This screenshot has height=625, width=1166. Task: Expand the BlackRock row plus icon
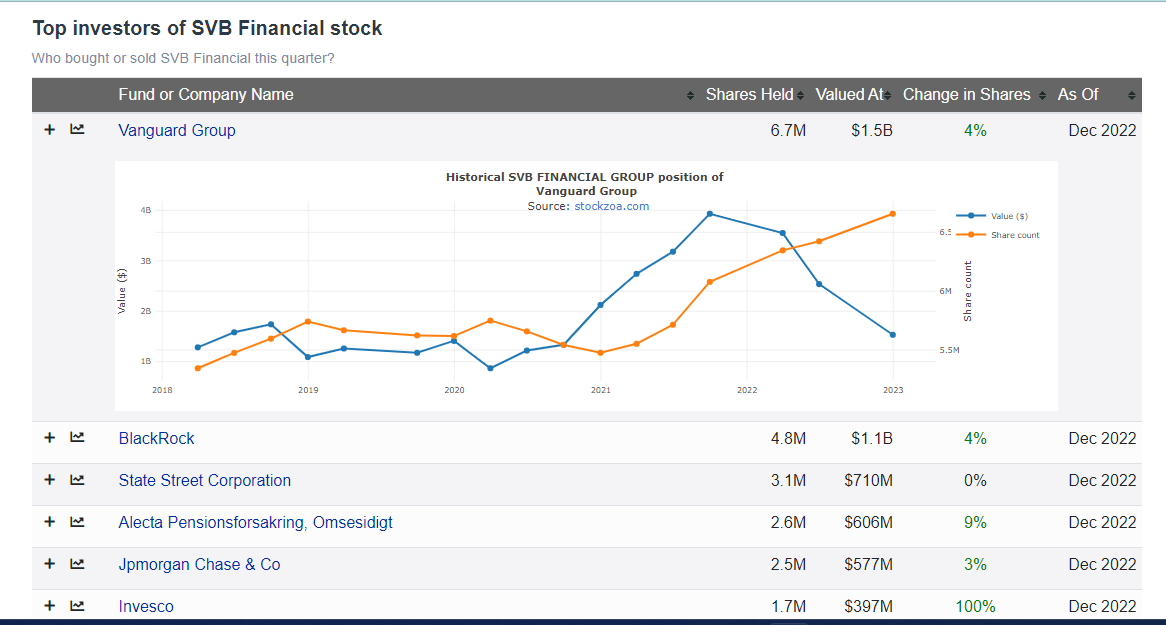50,438
